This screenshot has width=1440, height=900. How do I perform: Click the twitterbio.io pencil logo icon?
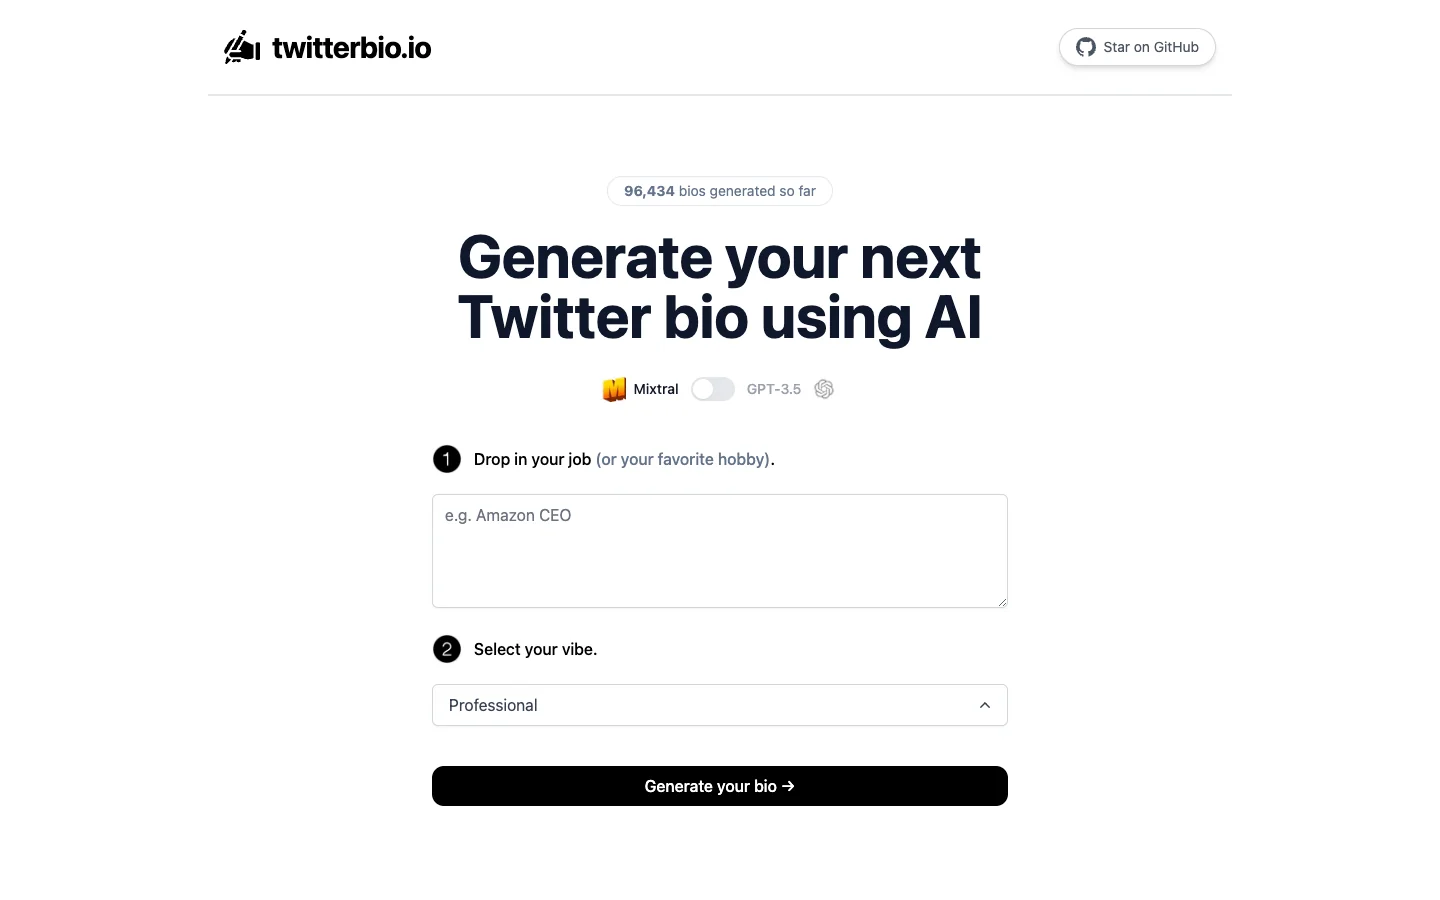pos(241,46)
